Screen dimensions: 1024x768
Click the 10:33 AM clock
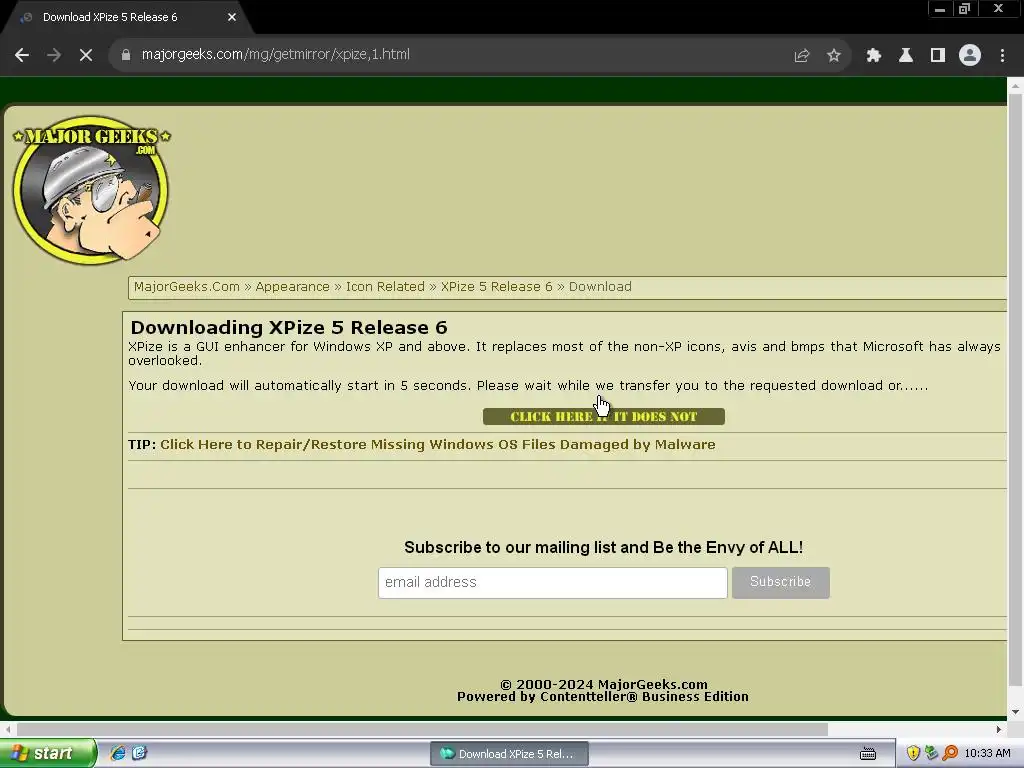click(x=987, y=754)
